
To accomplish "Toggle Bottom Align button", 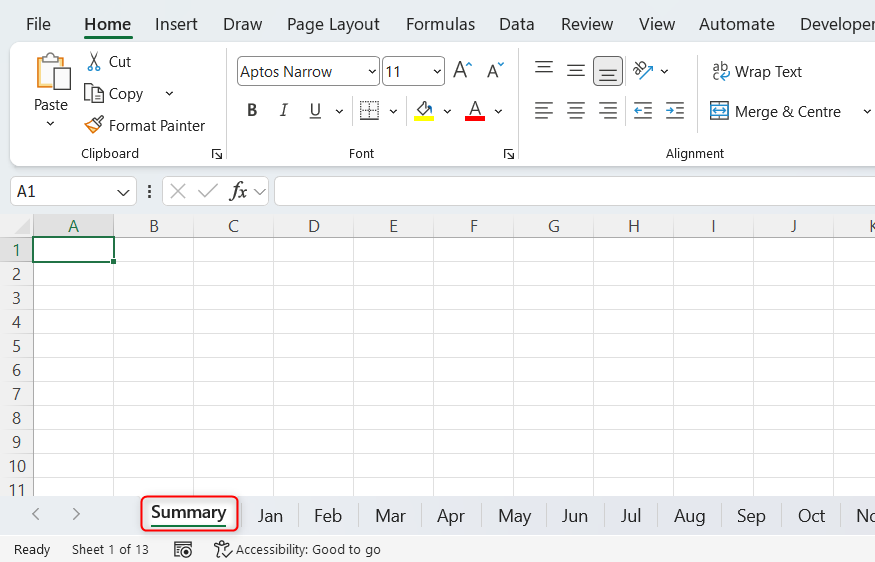I will tap(608, 71).
